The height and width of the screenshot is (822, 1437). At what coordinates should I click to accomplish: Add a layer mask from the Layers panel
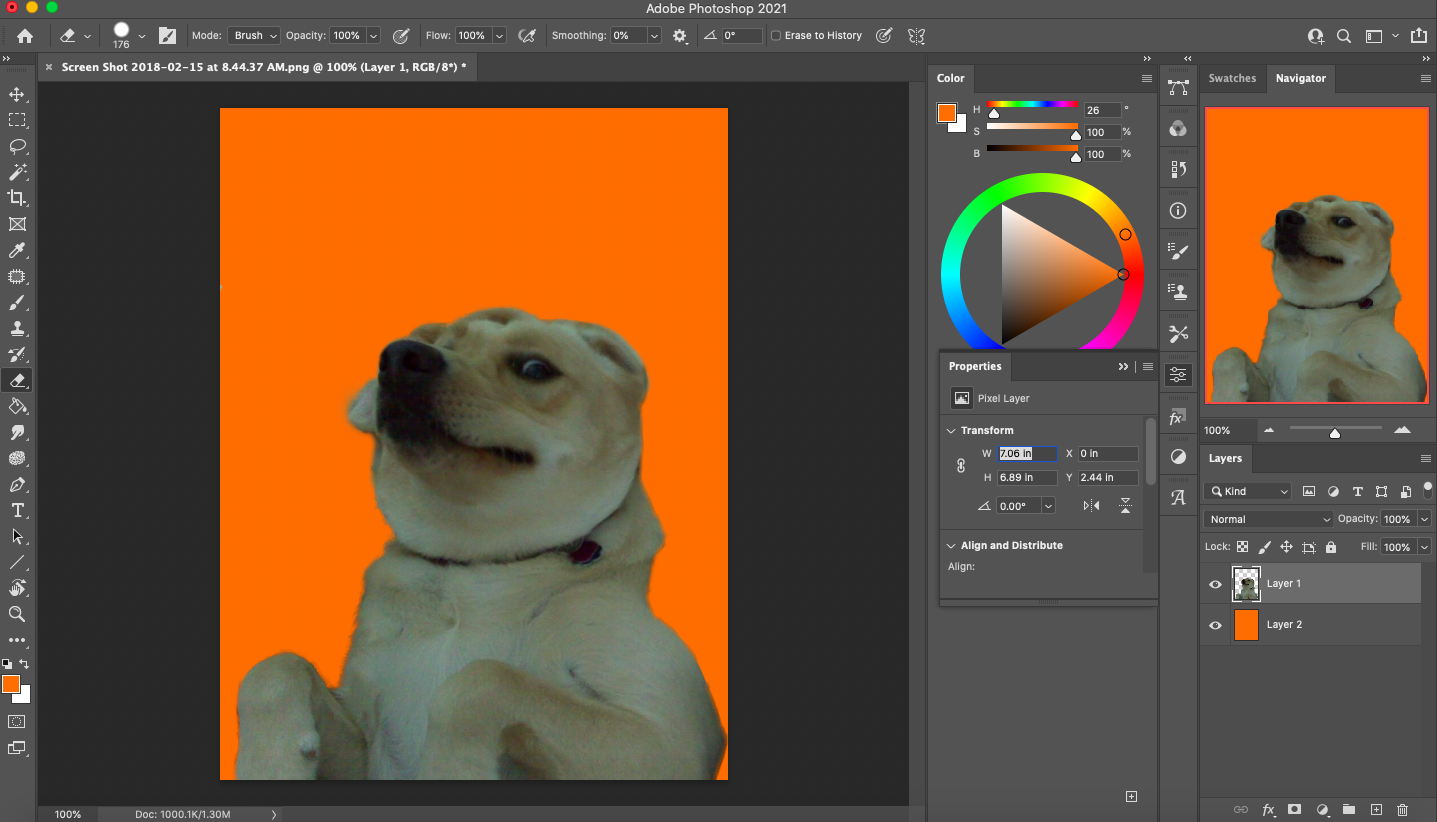1294,809
